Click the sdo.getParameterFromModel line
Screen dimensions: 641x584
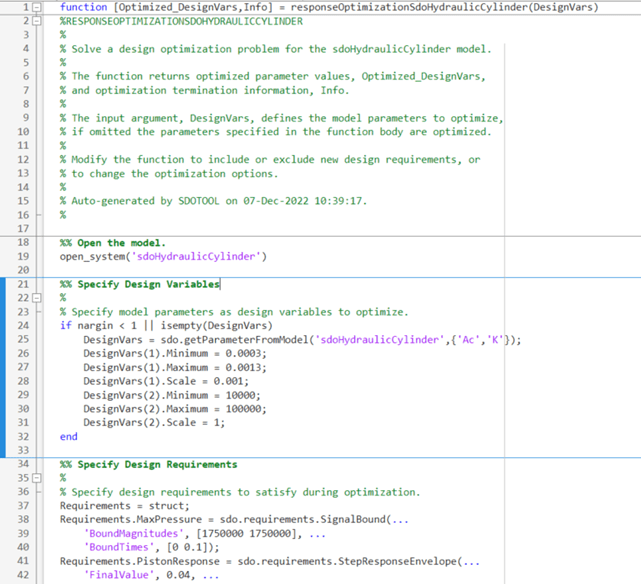click(302, 340)
